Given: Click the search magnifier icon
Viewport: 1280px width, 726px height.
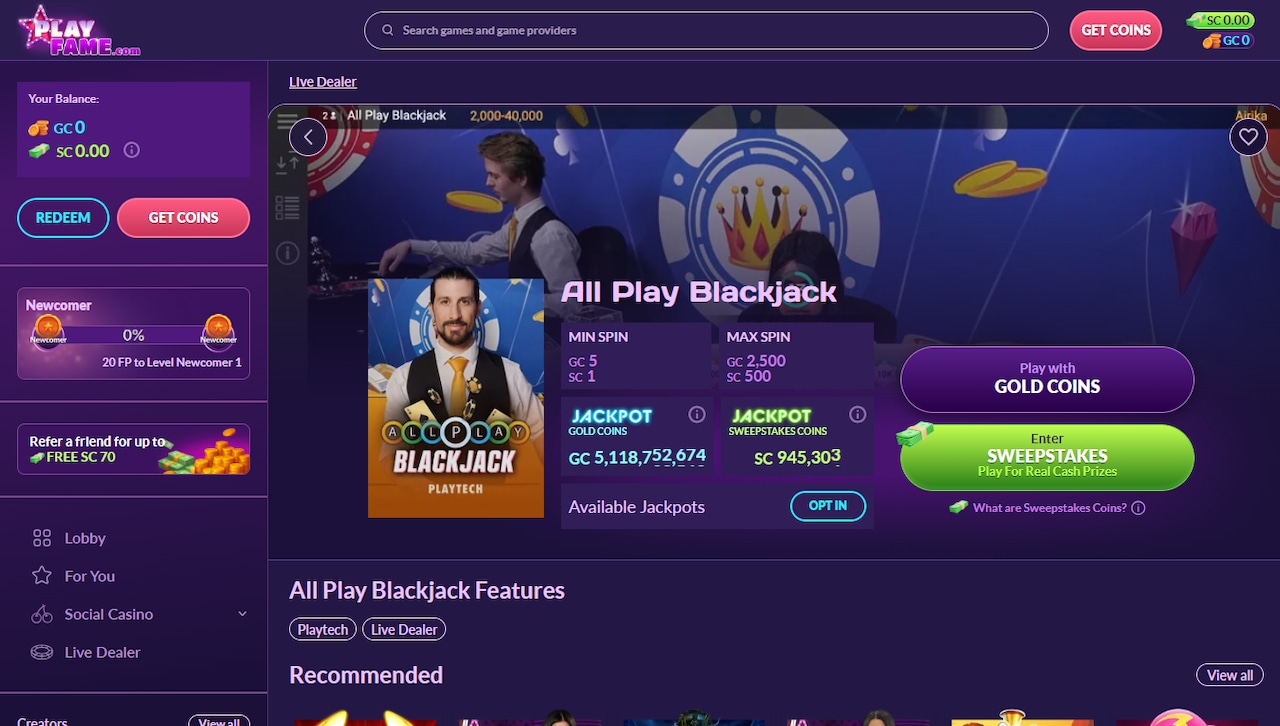Looking at the screenshot, I should [x=387, y=30].
